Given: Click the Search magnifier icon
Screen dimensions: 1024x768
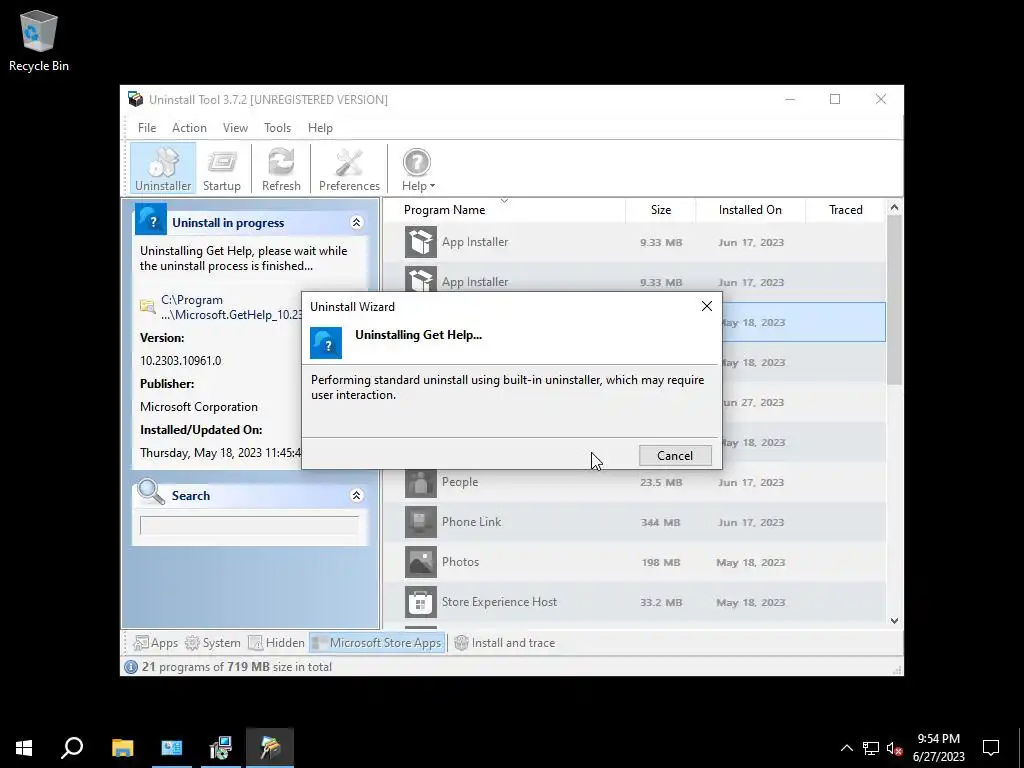Looking at the screenshot, I should (151, 492).
